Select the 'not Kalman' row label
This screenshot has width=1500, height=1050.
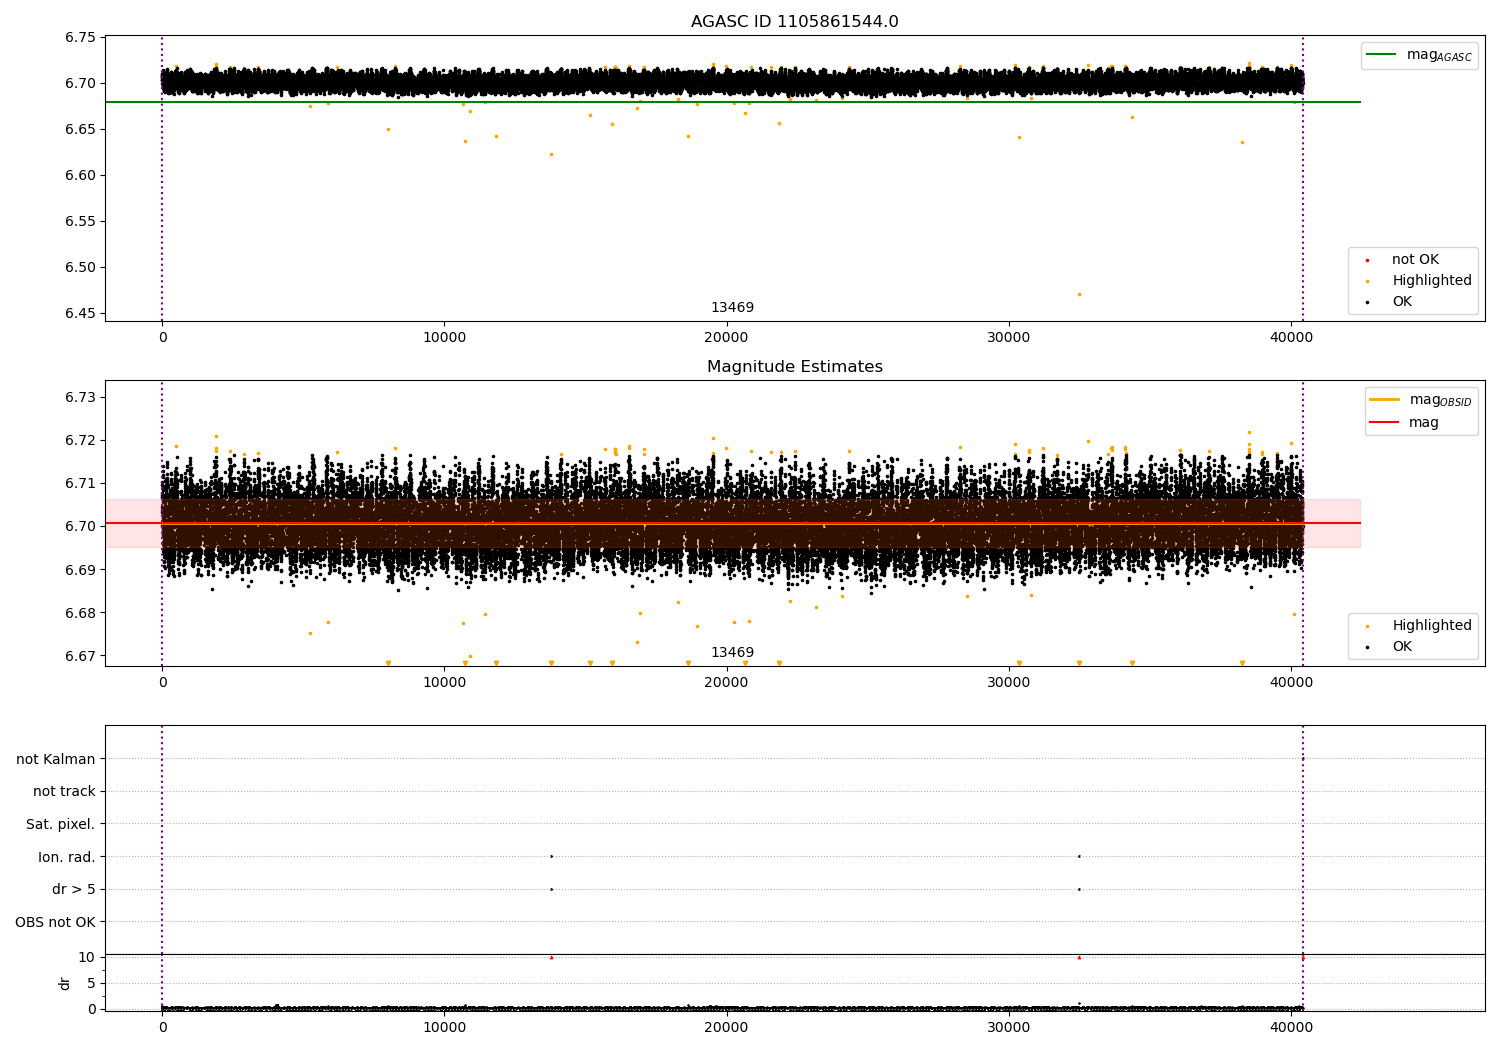pyautogui.click(x=56, y=759)
